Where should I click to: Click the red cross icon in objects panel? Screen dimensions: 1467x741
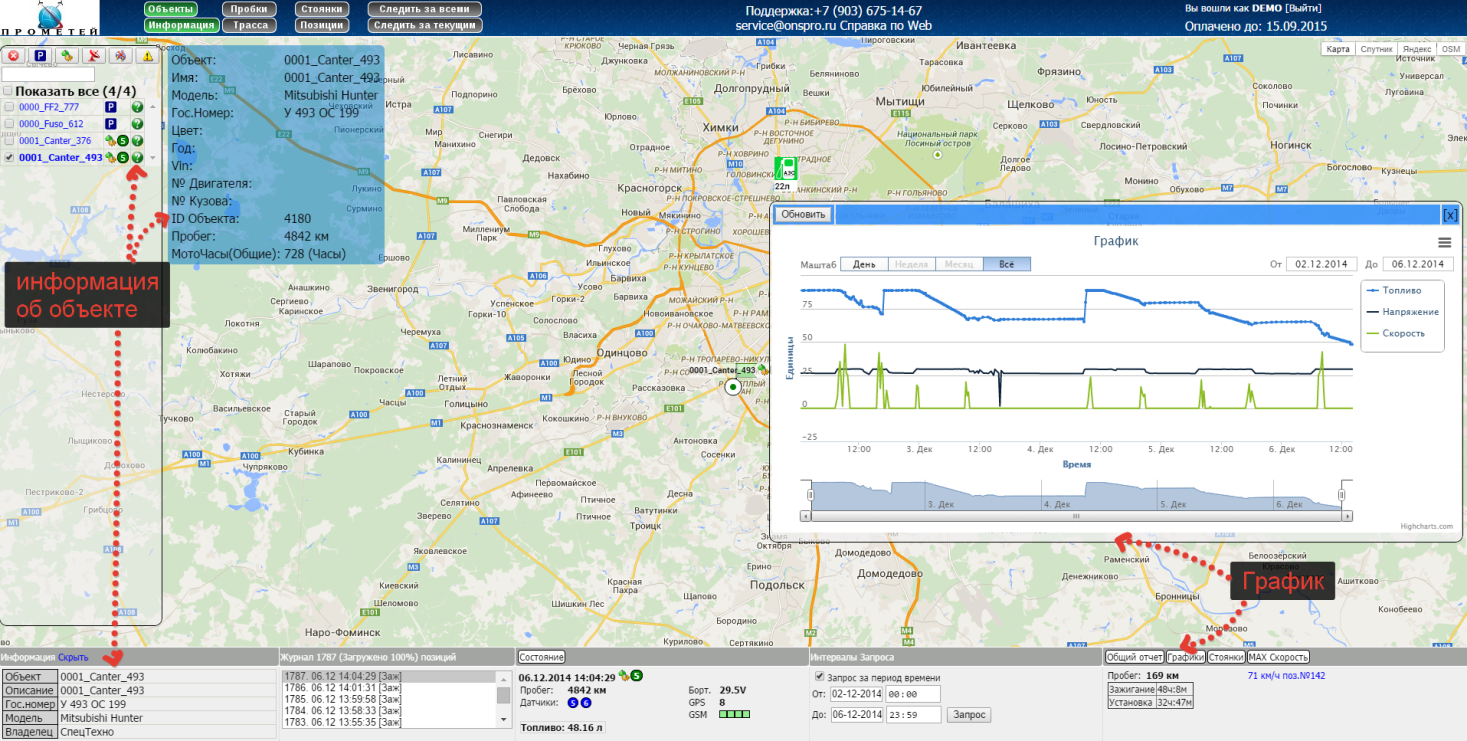15,56
